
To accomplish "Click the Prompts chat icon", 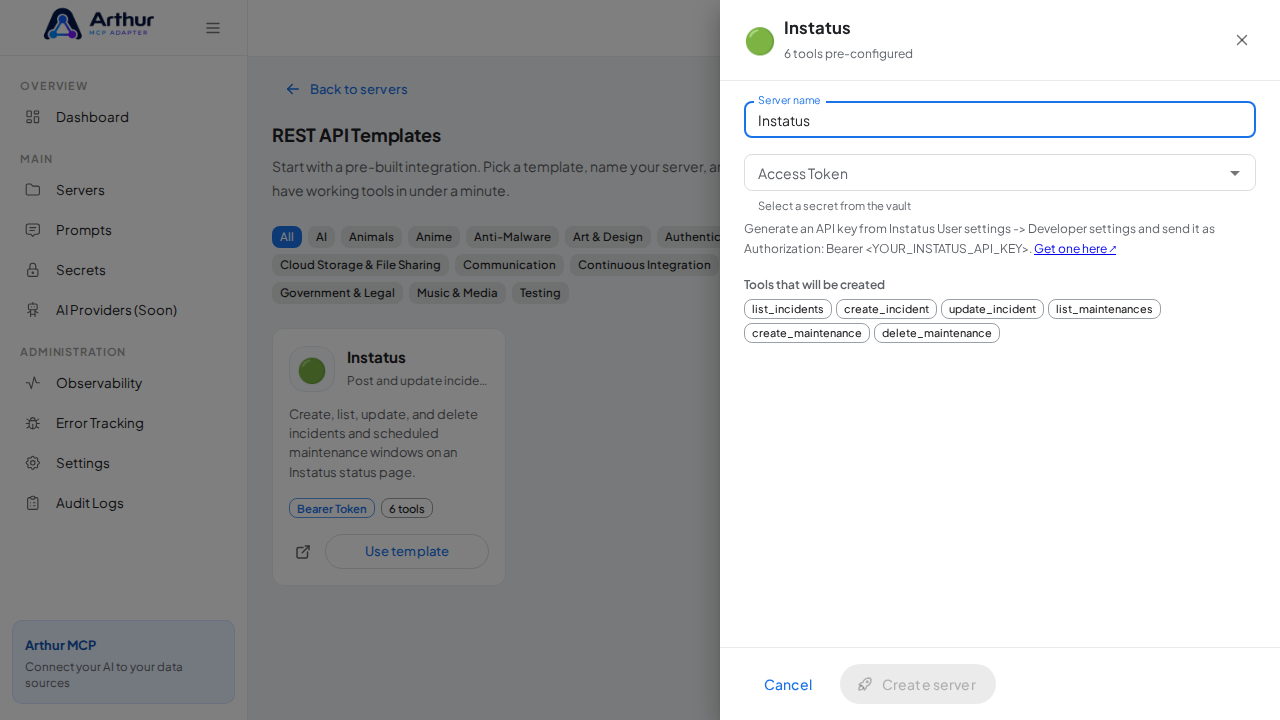I will pyautogui.click(x=33, y=230).
